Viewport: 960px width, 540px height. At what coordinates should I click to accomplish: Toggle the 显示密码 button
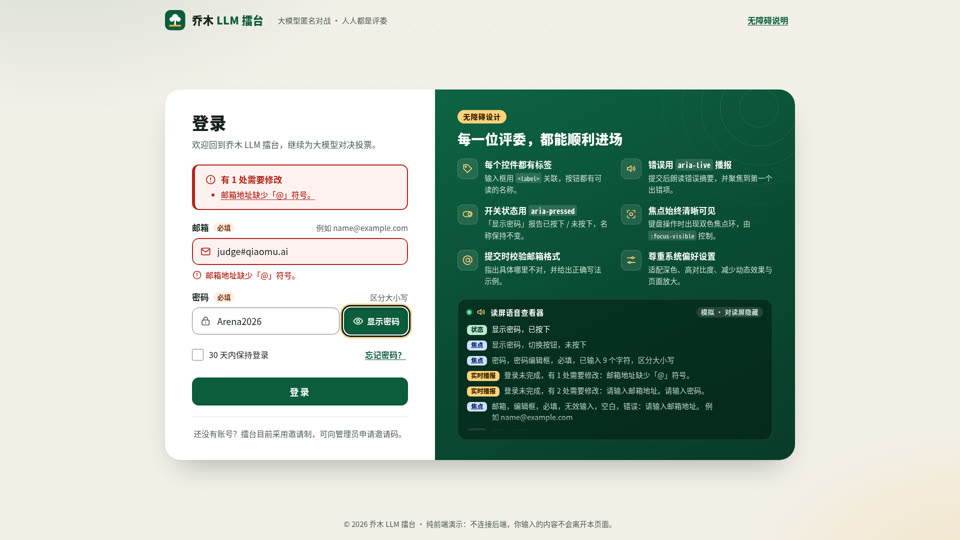click(376, 321)
